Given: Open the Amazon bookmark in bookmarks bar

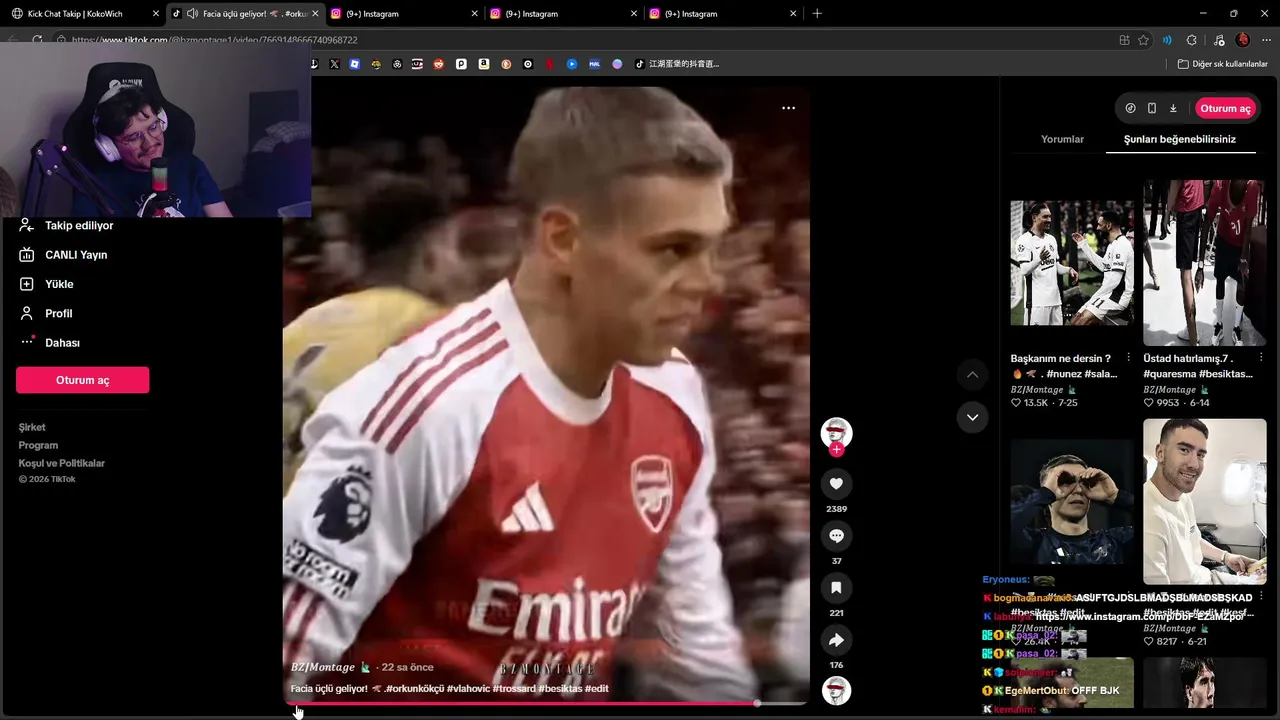Looking at the screenshot, I should [x=484, y=64].
